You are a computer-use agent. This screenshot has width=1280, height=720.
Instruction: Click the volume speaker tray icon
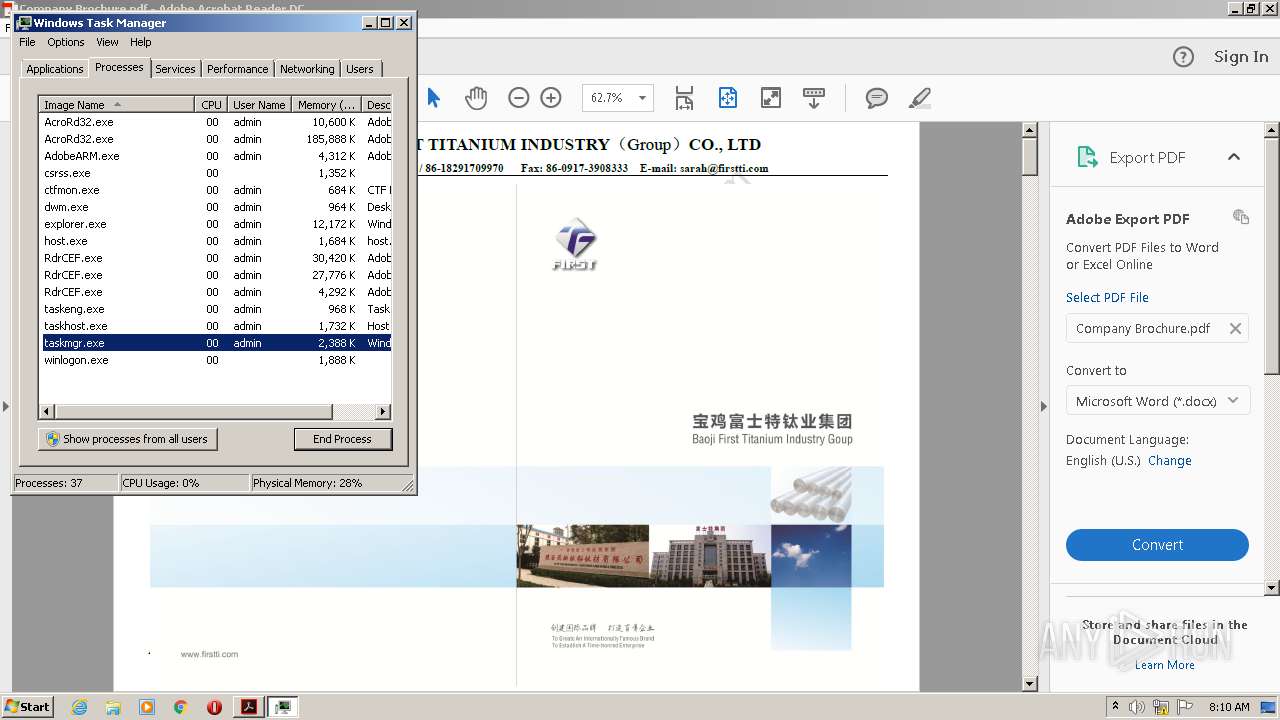[x=1137, y=707]
